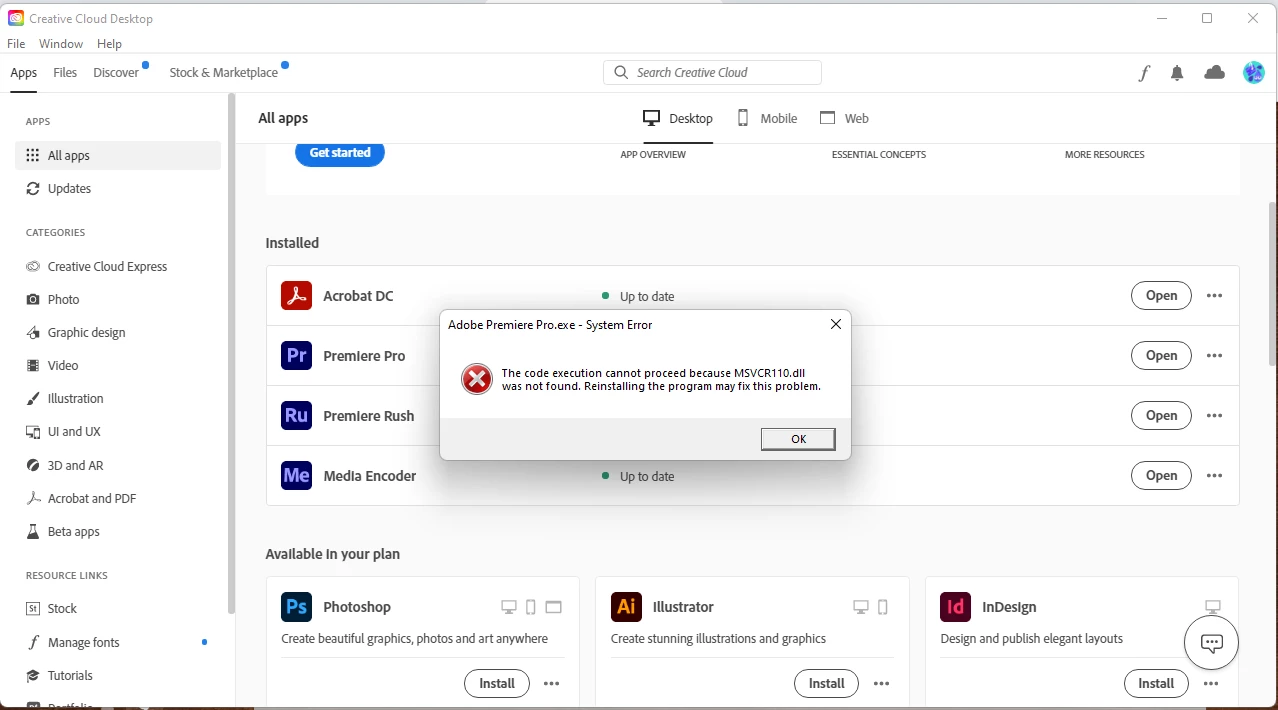Click the Premiere Rush app icon
The width and height of the screenshot is (1278, 710).
(296, 416)
